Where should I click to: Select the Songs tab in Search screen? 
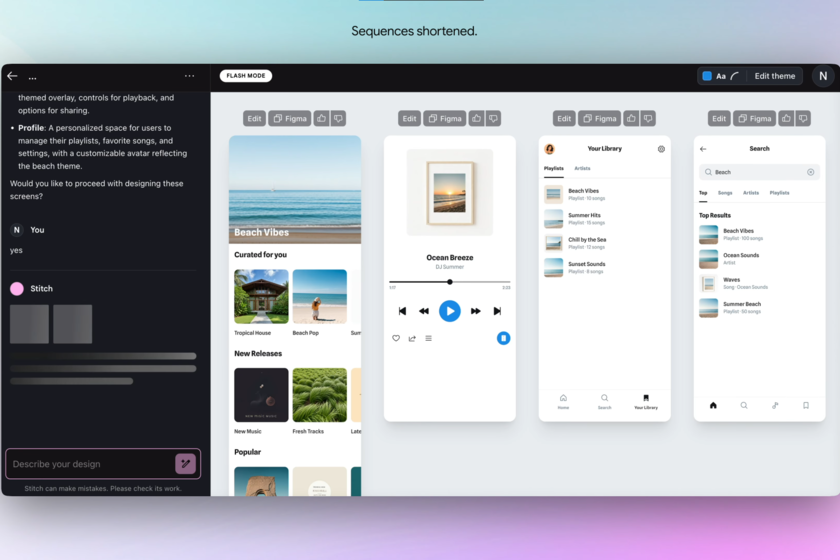click(x=725, y=192)
